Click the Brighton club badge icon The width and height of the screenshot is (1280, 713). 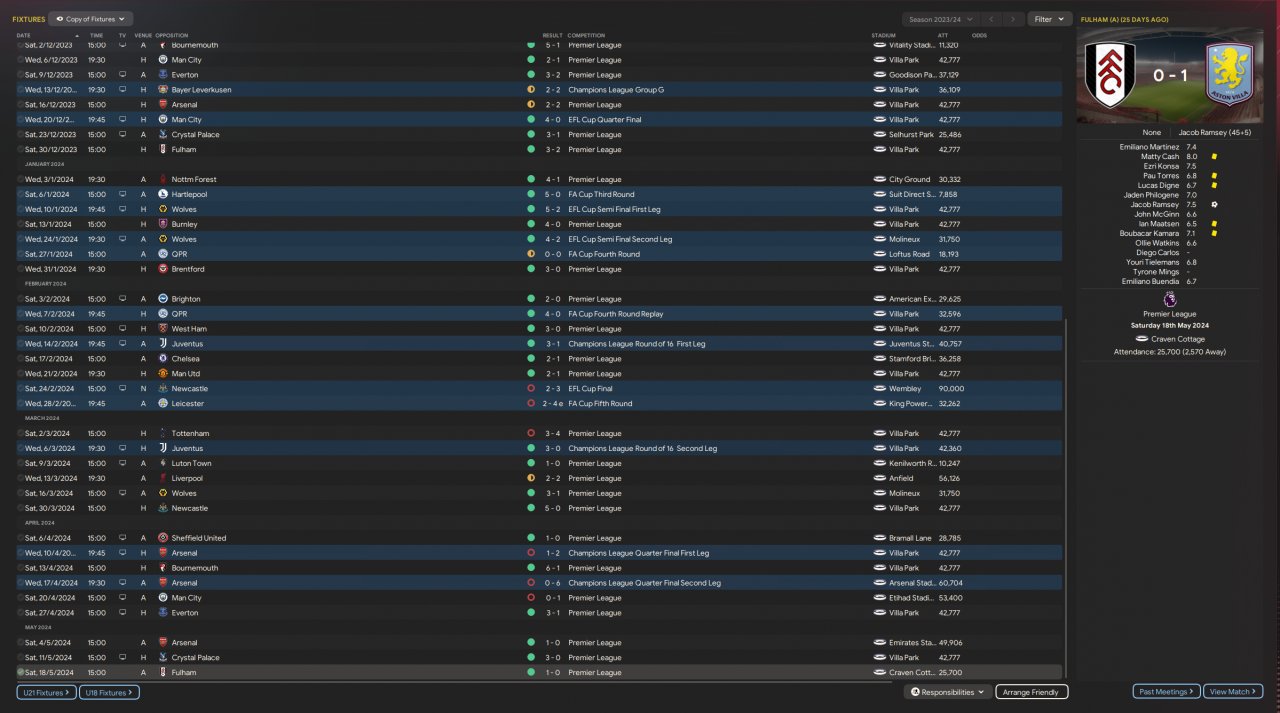coord(163,299)
